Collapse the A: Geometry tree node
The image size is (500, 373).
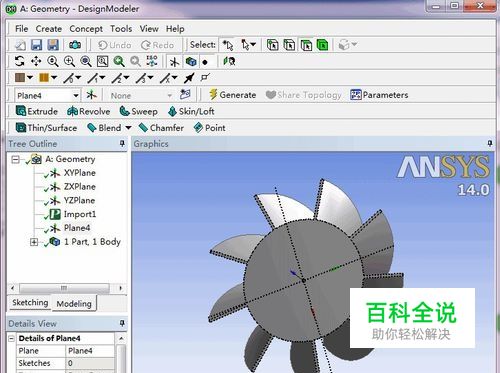[x=15, y=159]
